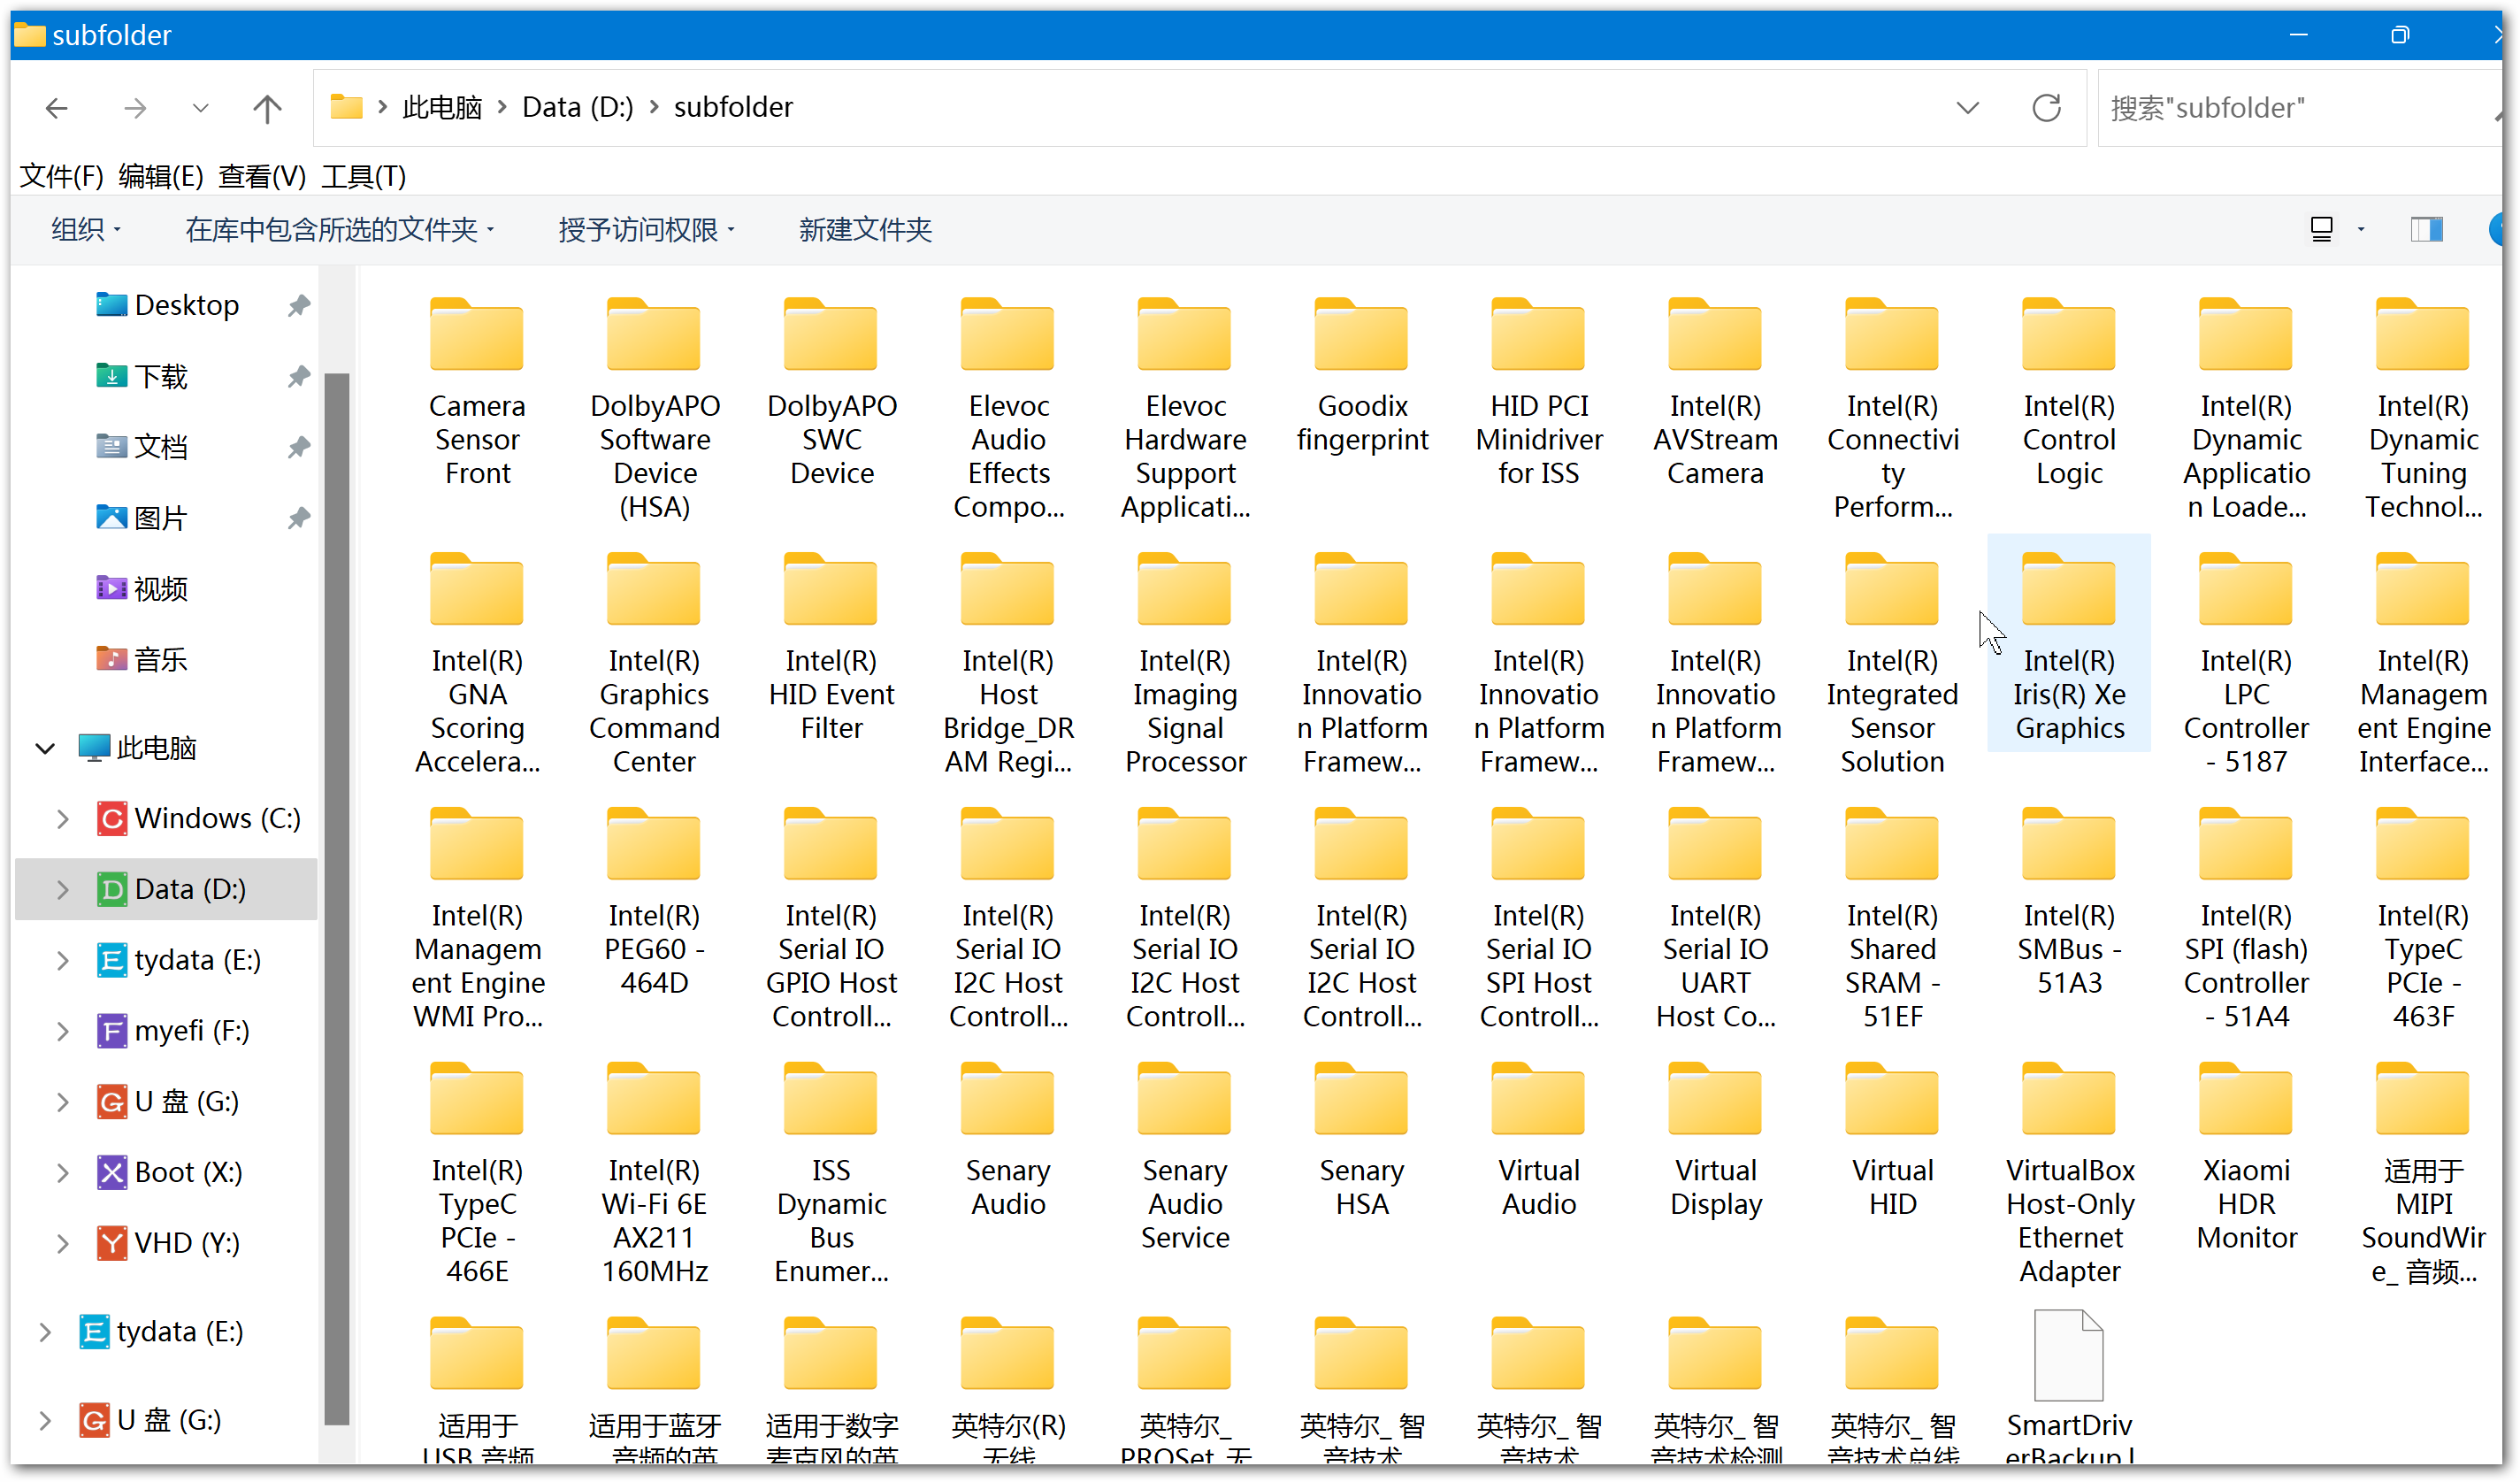
Task: Collapse the 此电脑 tree node
Action: [x=44, y=748]
